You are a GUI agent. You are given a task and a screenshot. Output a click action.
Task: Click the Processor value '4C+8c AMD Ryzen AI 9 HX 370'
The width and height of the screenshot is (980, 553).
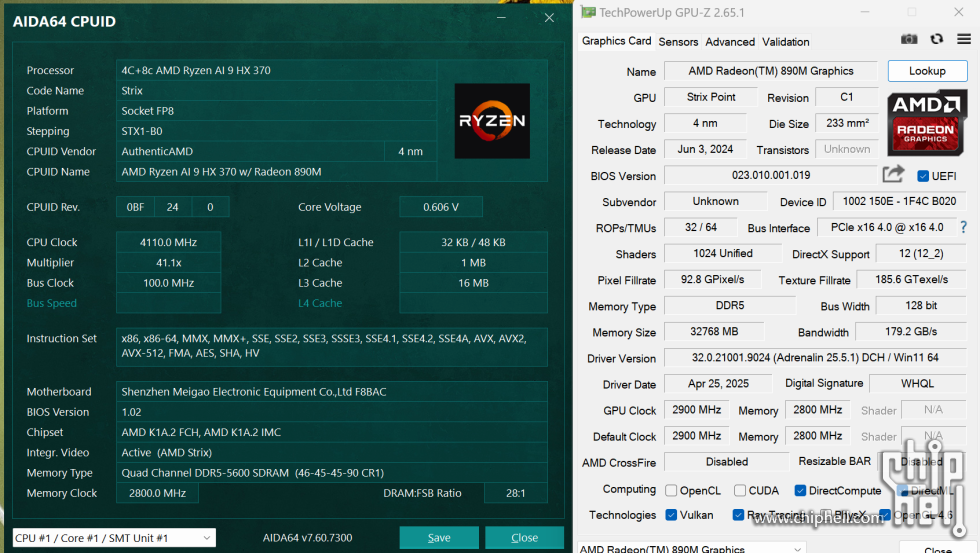(196, 70)
